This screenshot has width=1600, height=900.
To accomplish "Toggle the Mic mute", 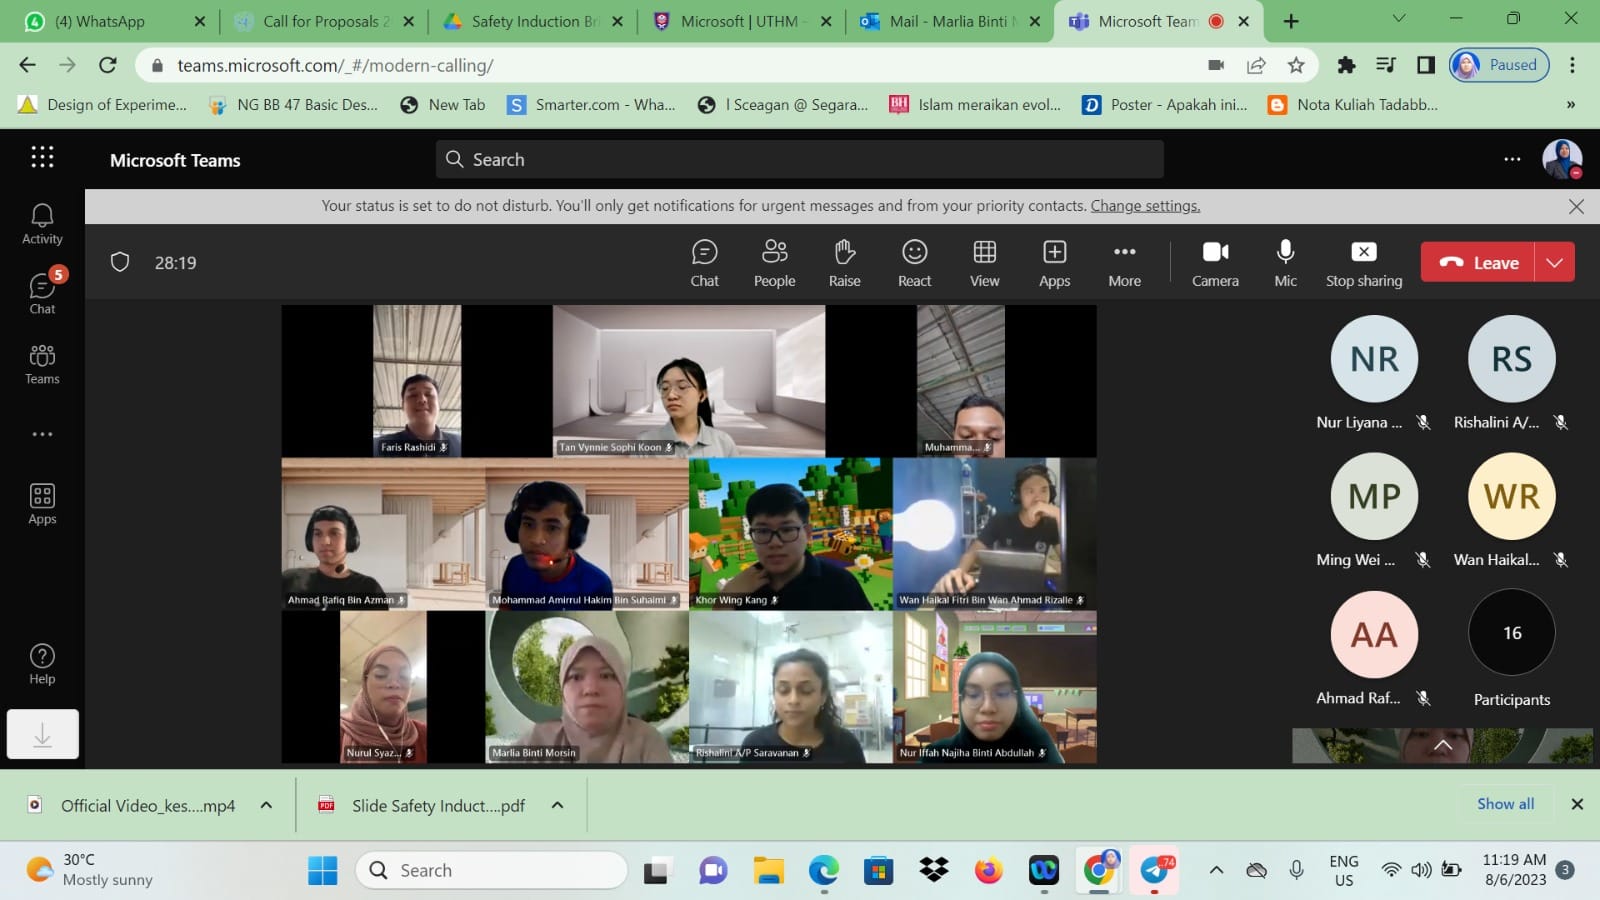I will (x=1285, y=263).
